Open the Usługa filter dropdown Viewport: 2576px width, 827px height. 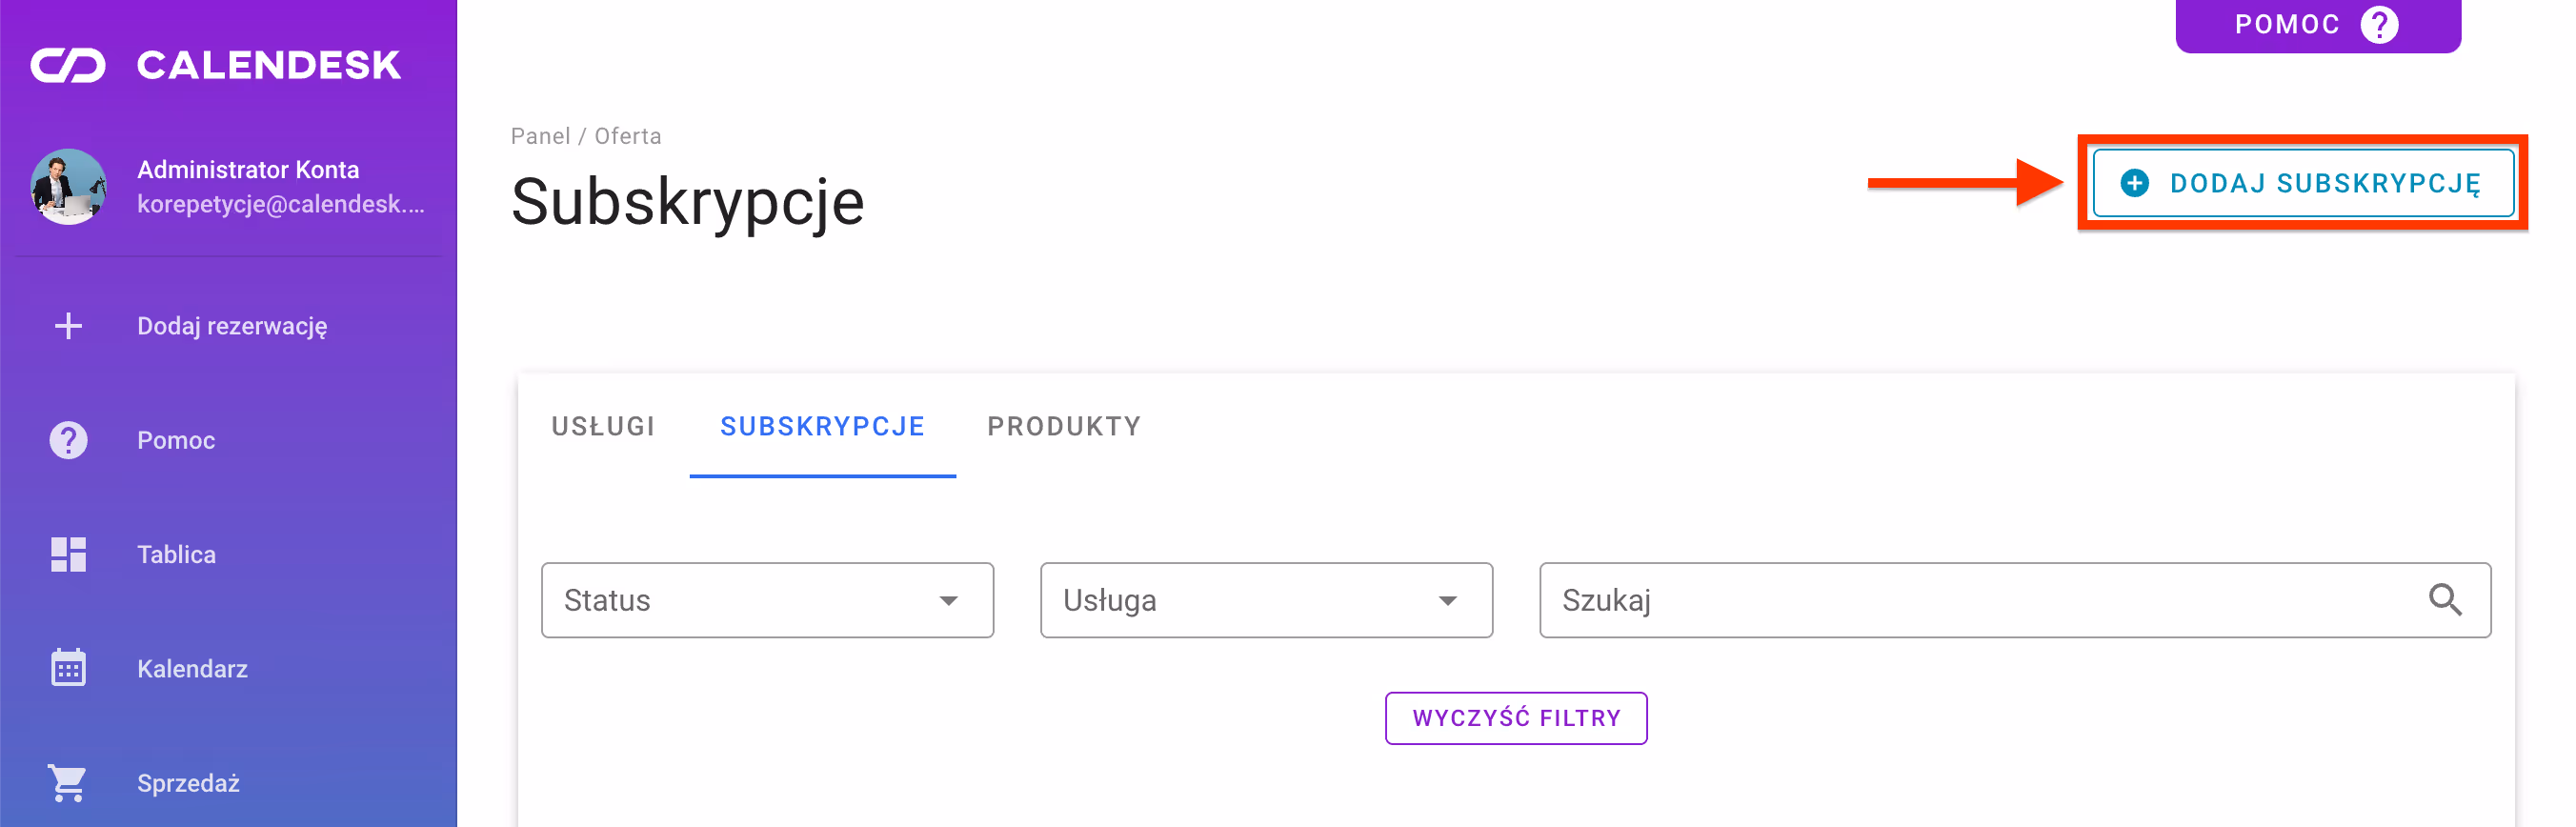click(x=1265, y=600)
